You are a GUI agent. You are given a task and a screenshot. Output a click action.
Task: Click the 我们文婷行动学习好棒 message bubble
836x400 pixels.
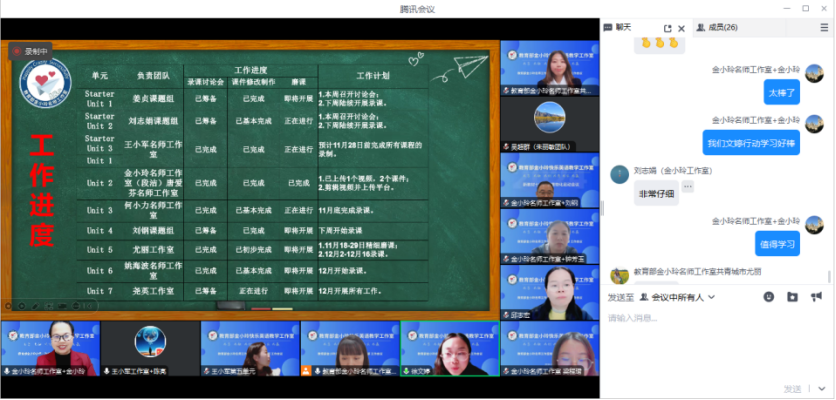pyautogui.click(x=751, y=143)
